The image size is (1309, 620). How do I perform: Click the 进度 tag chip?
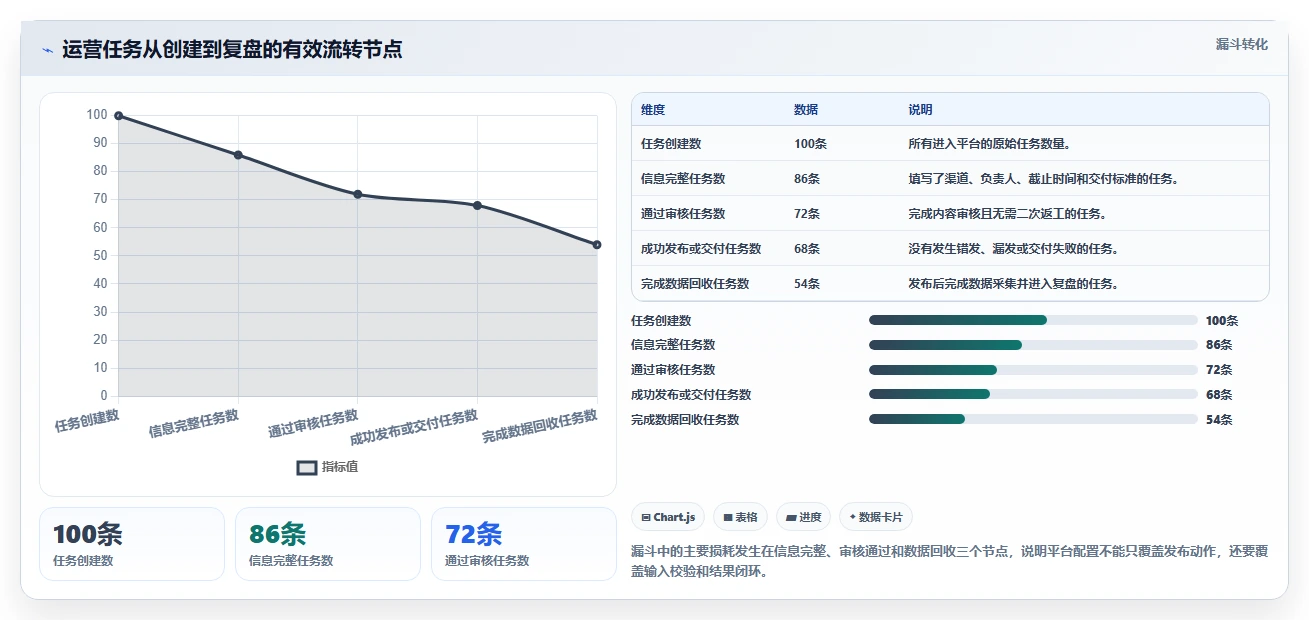[804, 517]
